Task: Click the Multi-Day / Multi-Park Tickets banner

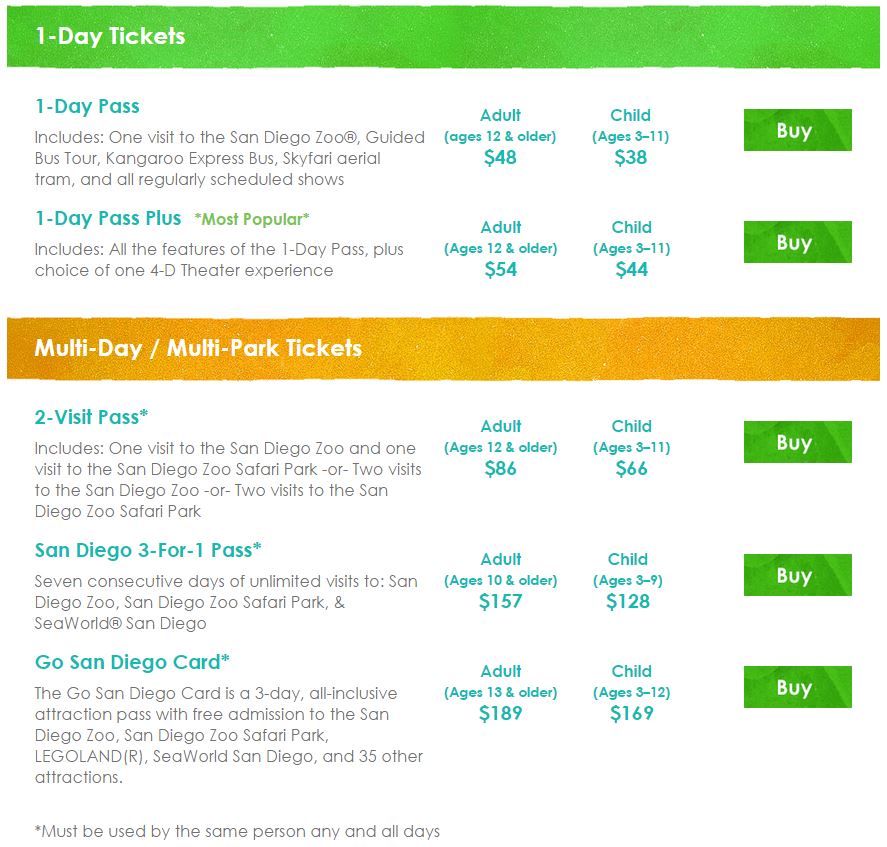Action: click(x=443, y=349)
